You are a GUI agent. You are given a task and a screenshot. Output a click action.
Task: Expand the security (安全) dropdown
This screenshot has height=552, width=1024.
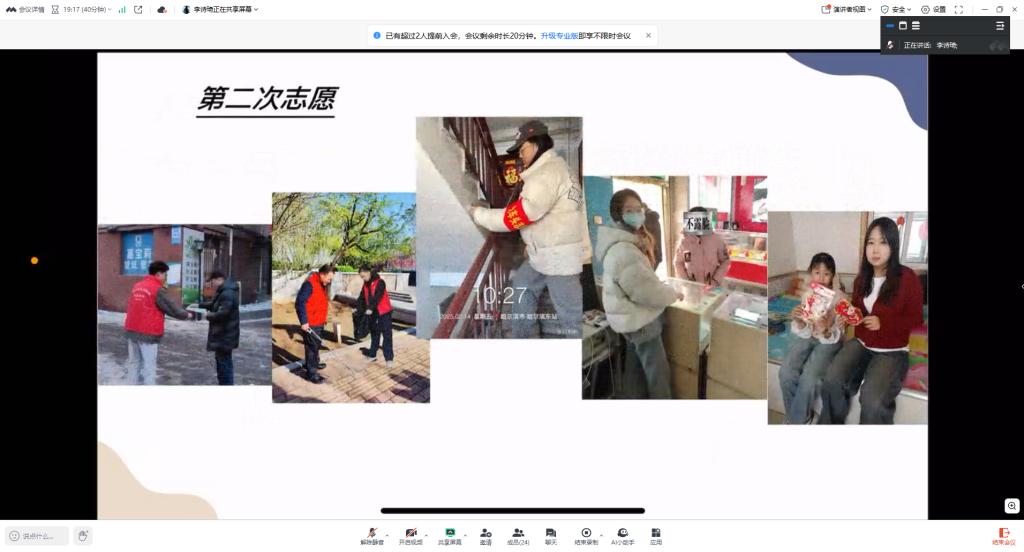click(x=896, y=9)
